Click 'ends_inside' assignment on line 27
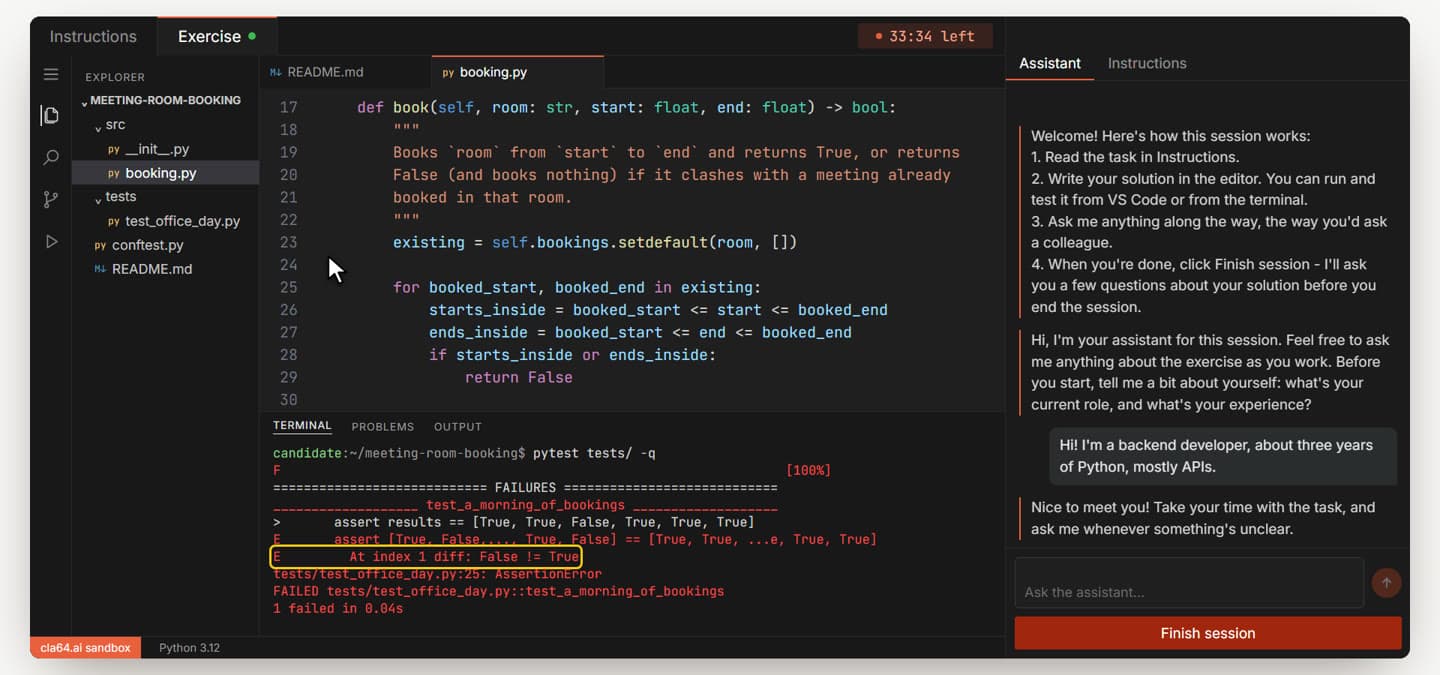The image size is (1440, 675). pos(640,332)
